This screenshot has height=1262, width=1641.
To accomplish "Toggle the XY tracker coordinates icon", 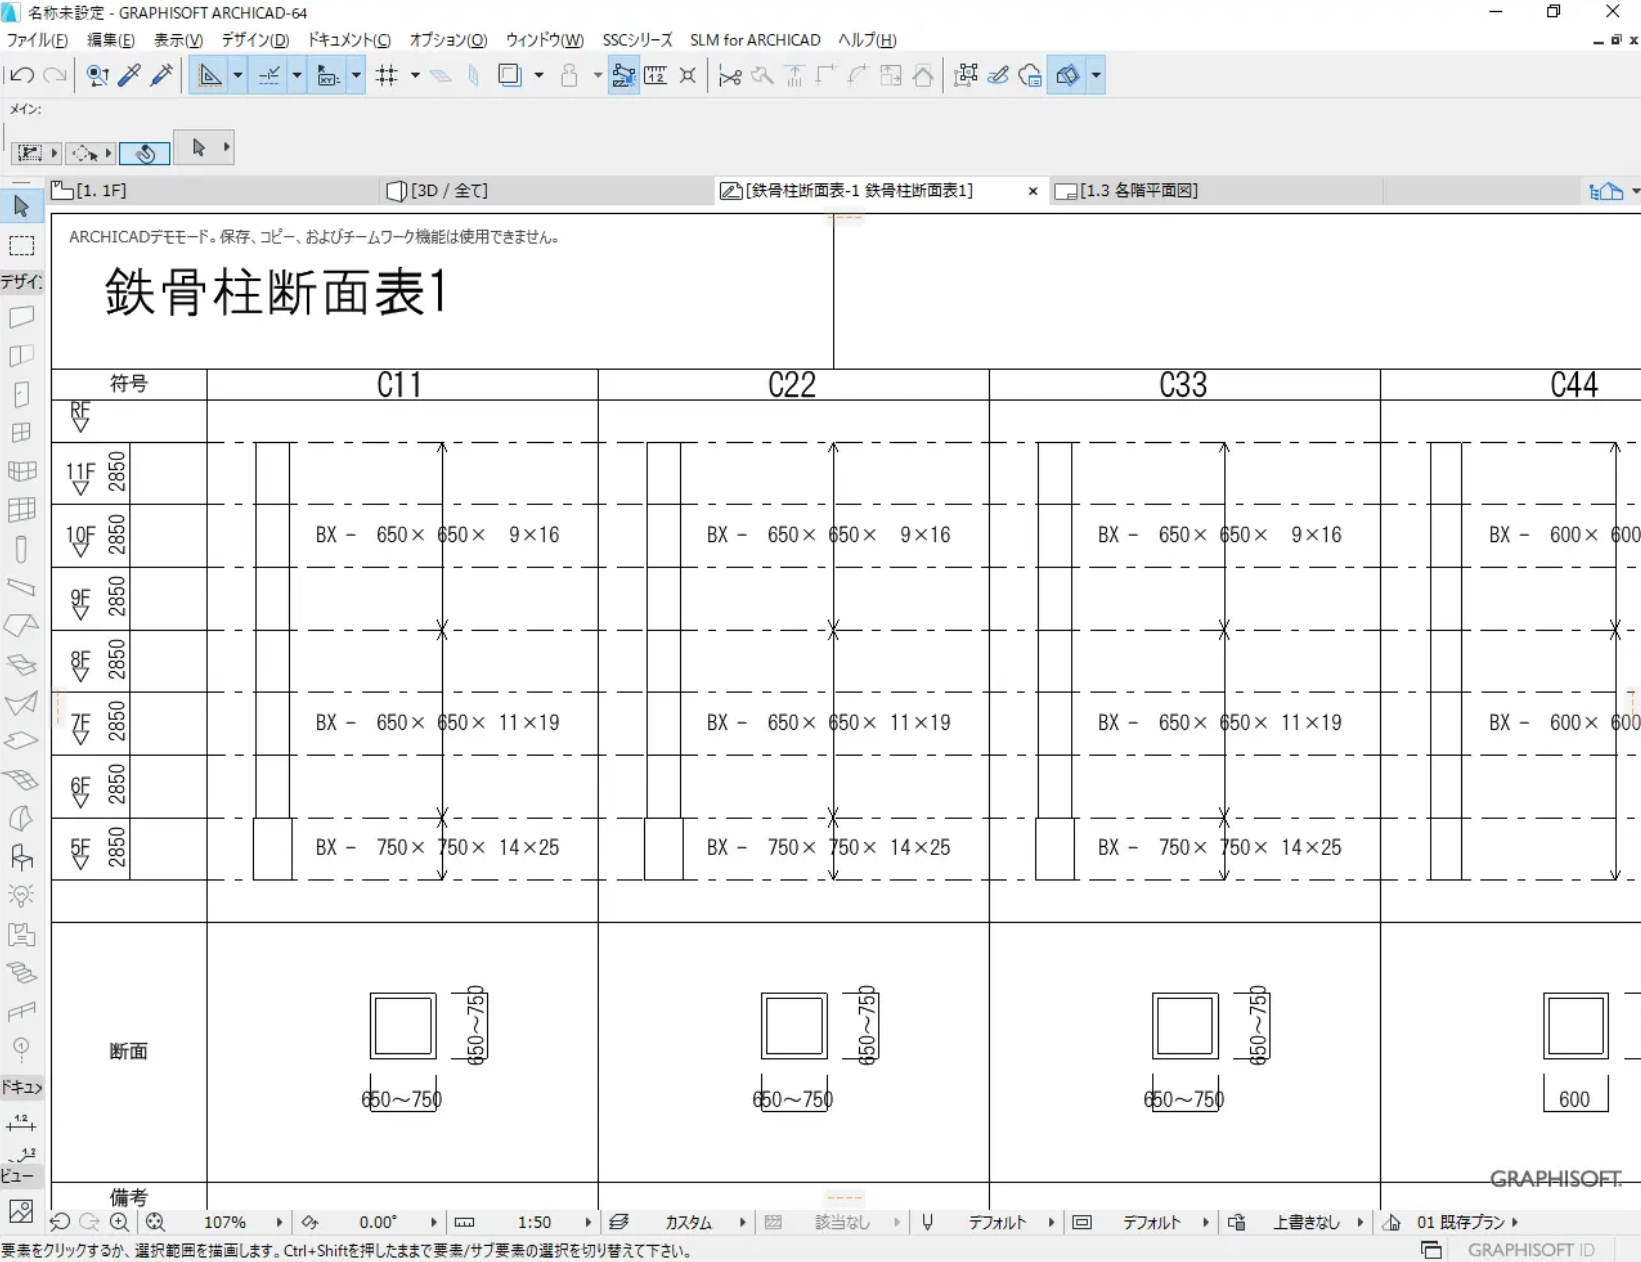I will pyautogui.click(x=328, y=75).
